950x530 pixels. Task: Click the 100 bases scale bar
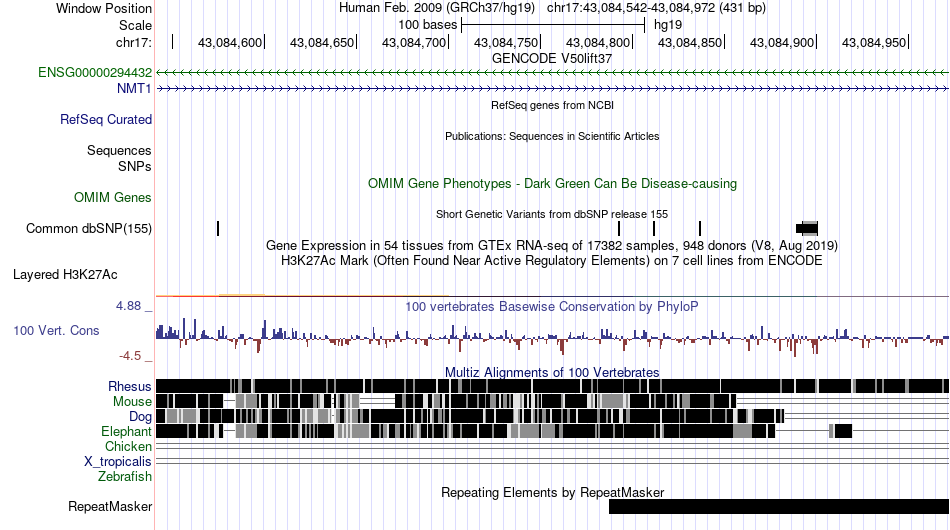(x=553, y=25)
